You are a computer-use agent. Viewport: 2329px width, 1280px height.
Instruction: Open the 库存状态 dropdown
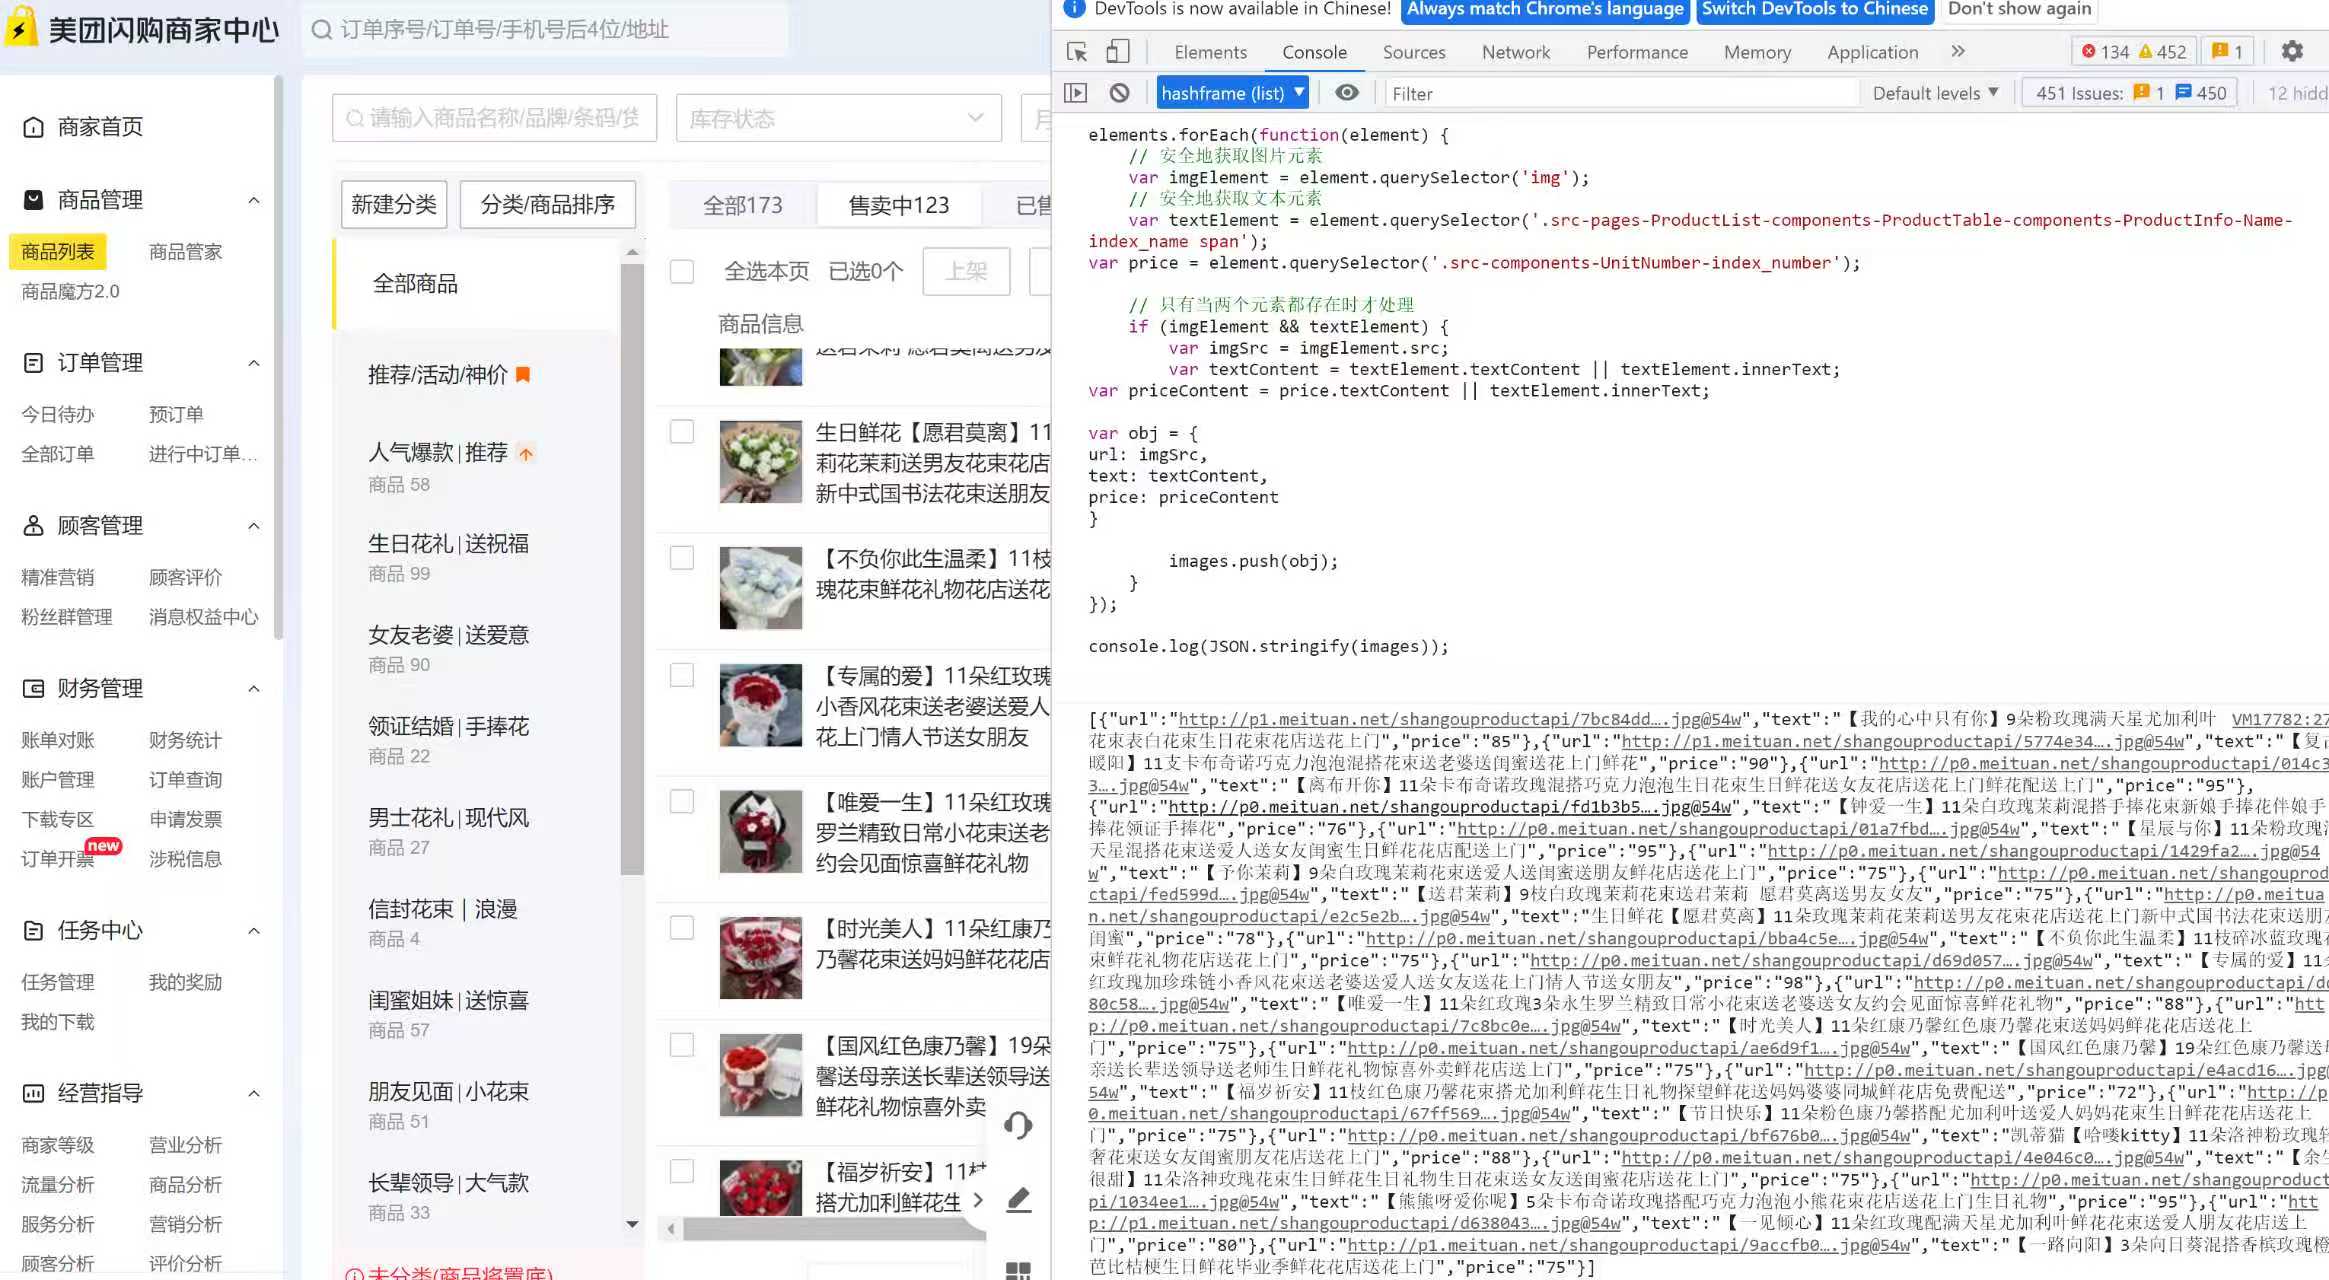[x=838, y=119]
